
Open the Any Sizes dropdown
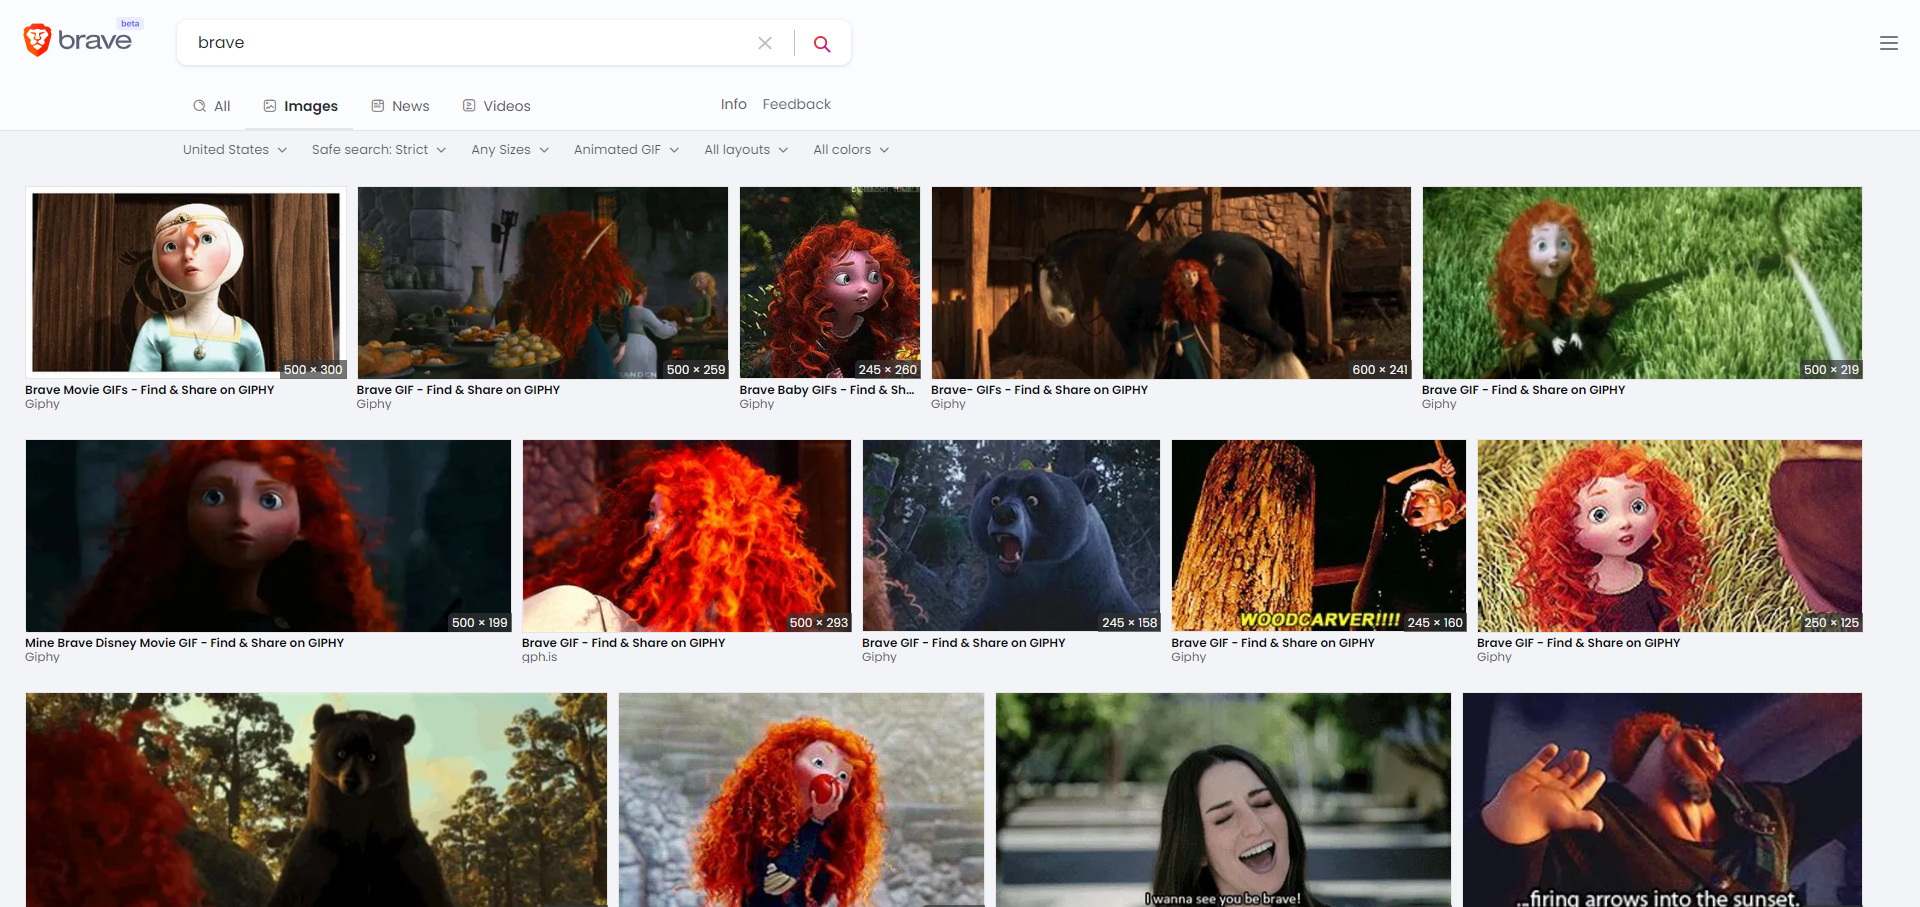click(510, 150)
